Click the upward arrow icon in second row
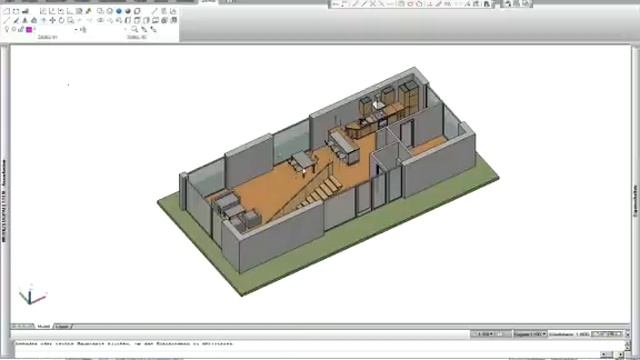The image size is (640, 360). point(43,20)
